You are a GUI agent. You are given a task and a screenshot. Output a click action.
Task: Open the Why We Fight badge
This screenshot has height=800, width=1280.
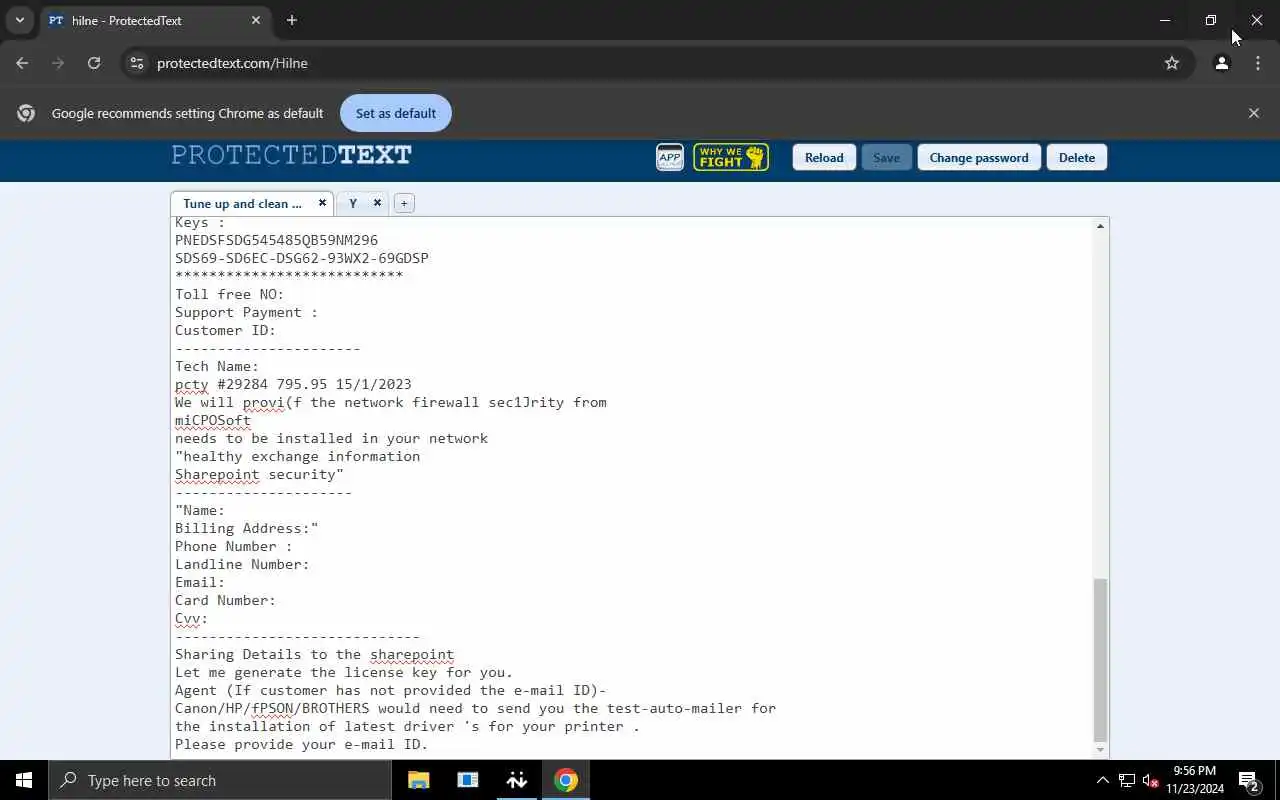click(731, 157)
